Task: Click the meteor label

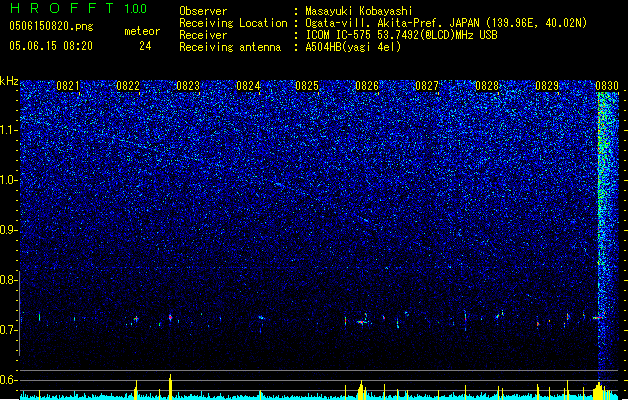Action: click(x=142, y=31)
